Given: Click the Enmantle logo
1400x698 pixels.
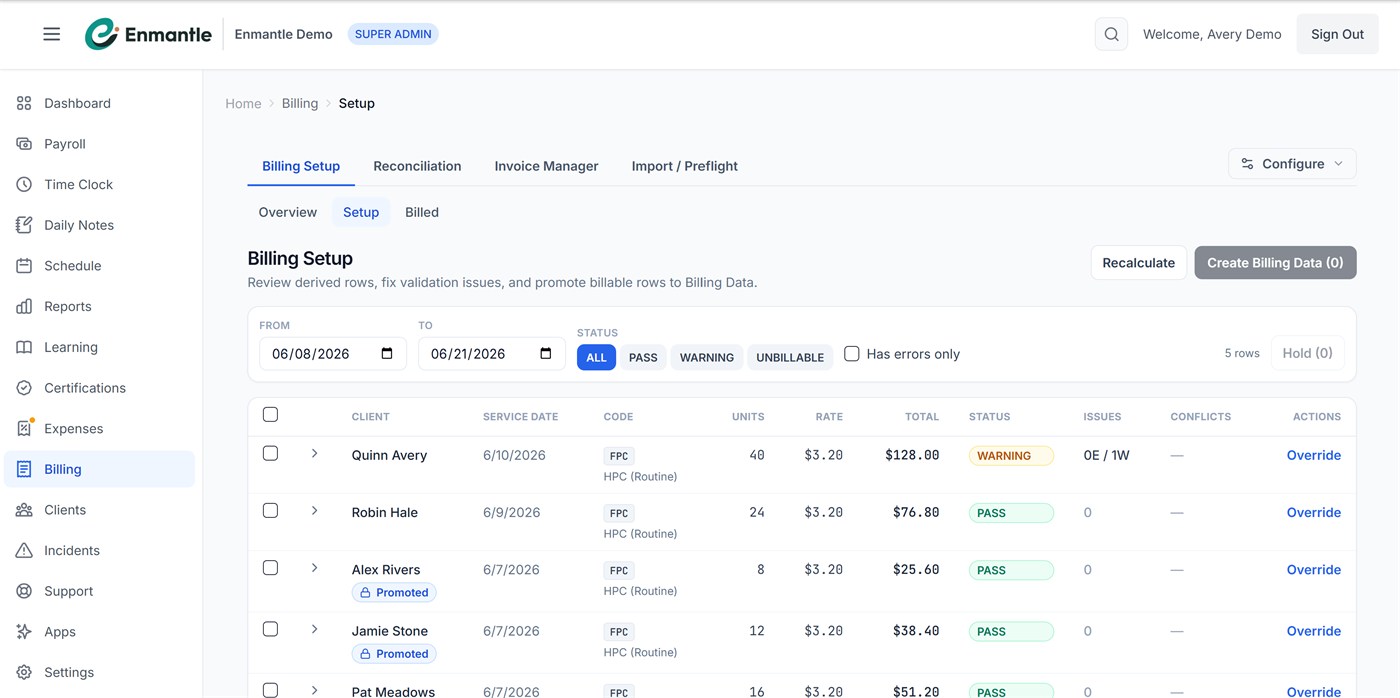Looking at the screenshot, I should click(x=148, y=34).
